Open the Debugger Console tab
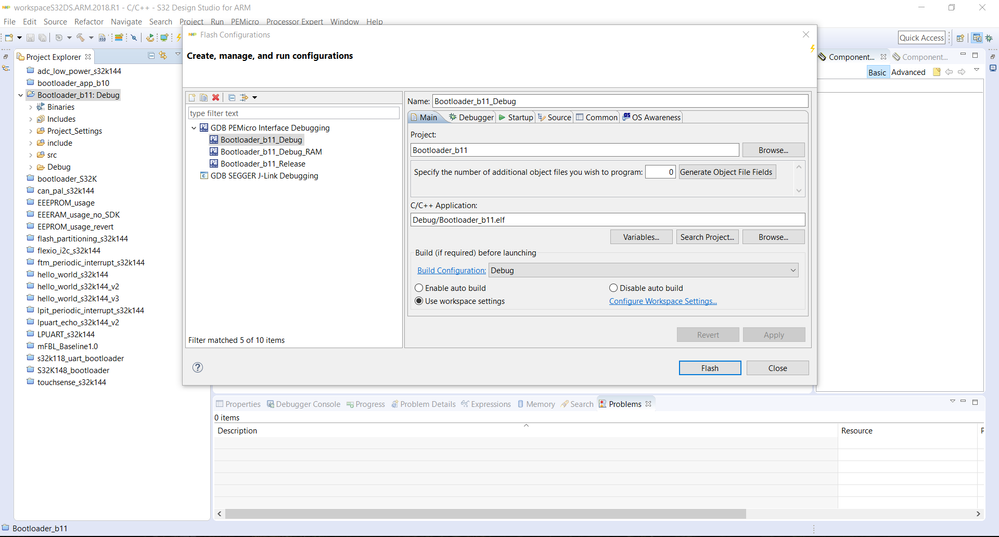Viewport: 999px width, 537px height. [x=303, y=404]
